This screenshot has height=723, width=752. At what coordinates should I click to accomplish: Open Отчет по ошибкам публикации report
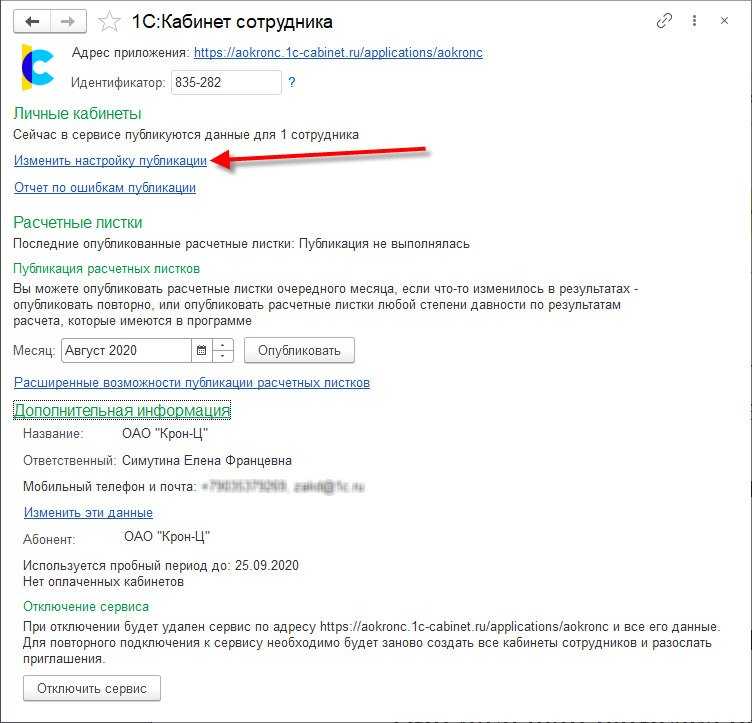(105, 187)
